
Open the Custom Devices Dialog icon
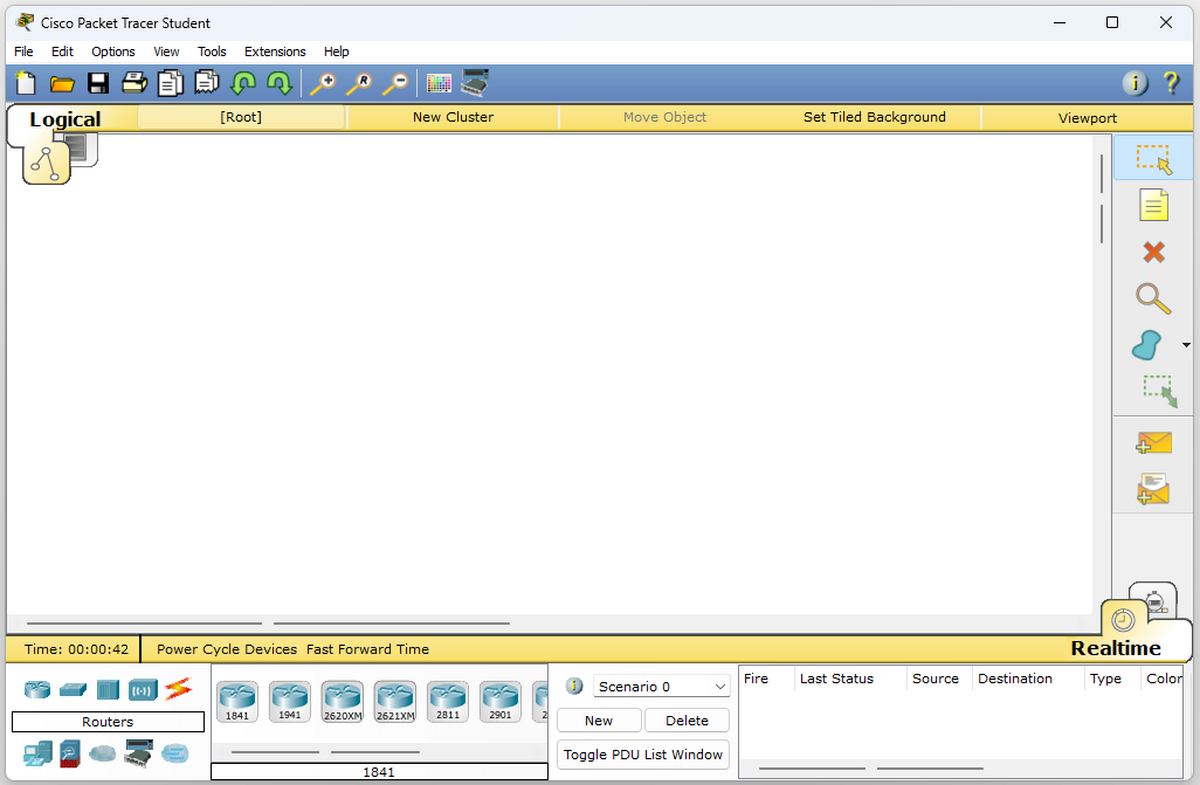coord(475,83)
